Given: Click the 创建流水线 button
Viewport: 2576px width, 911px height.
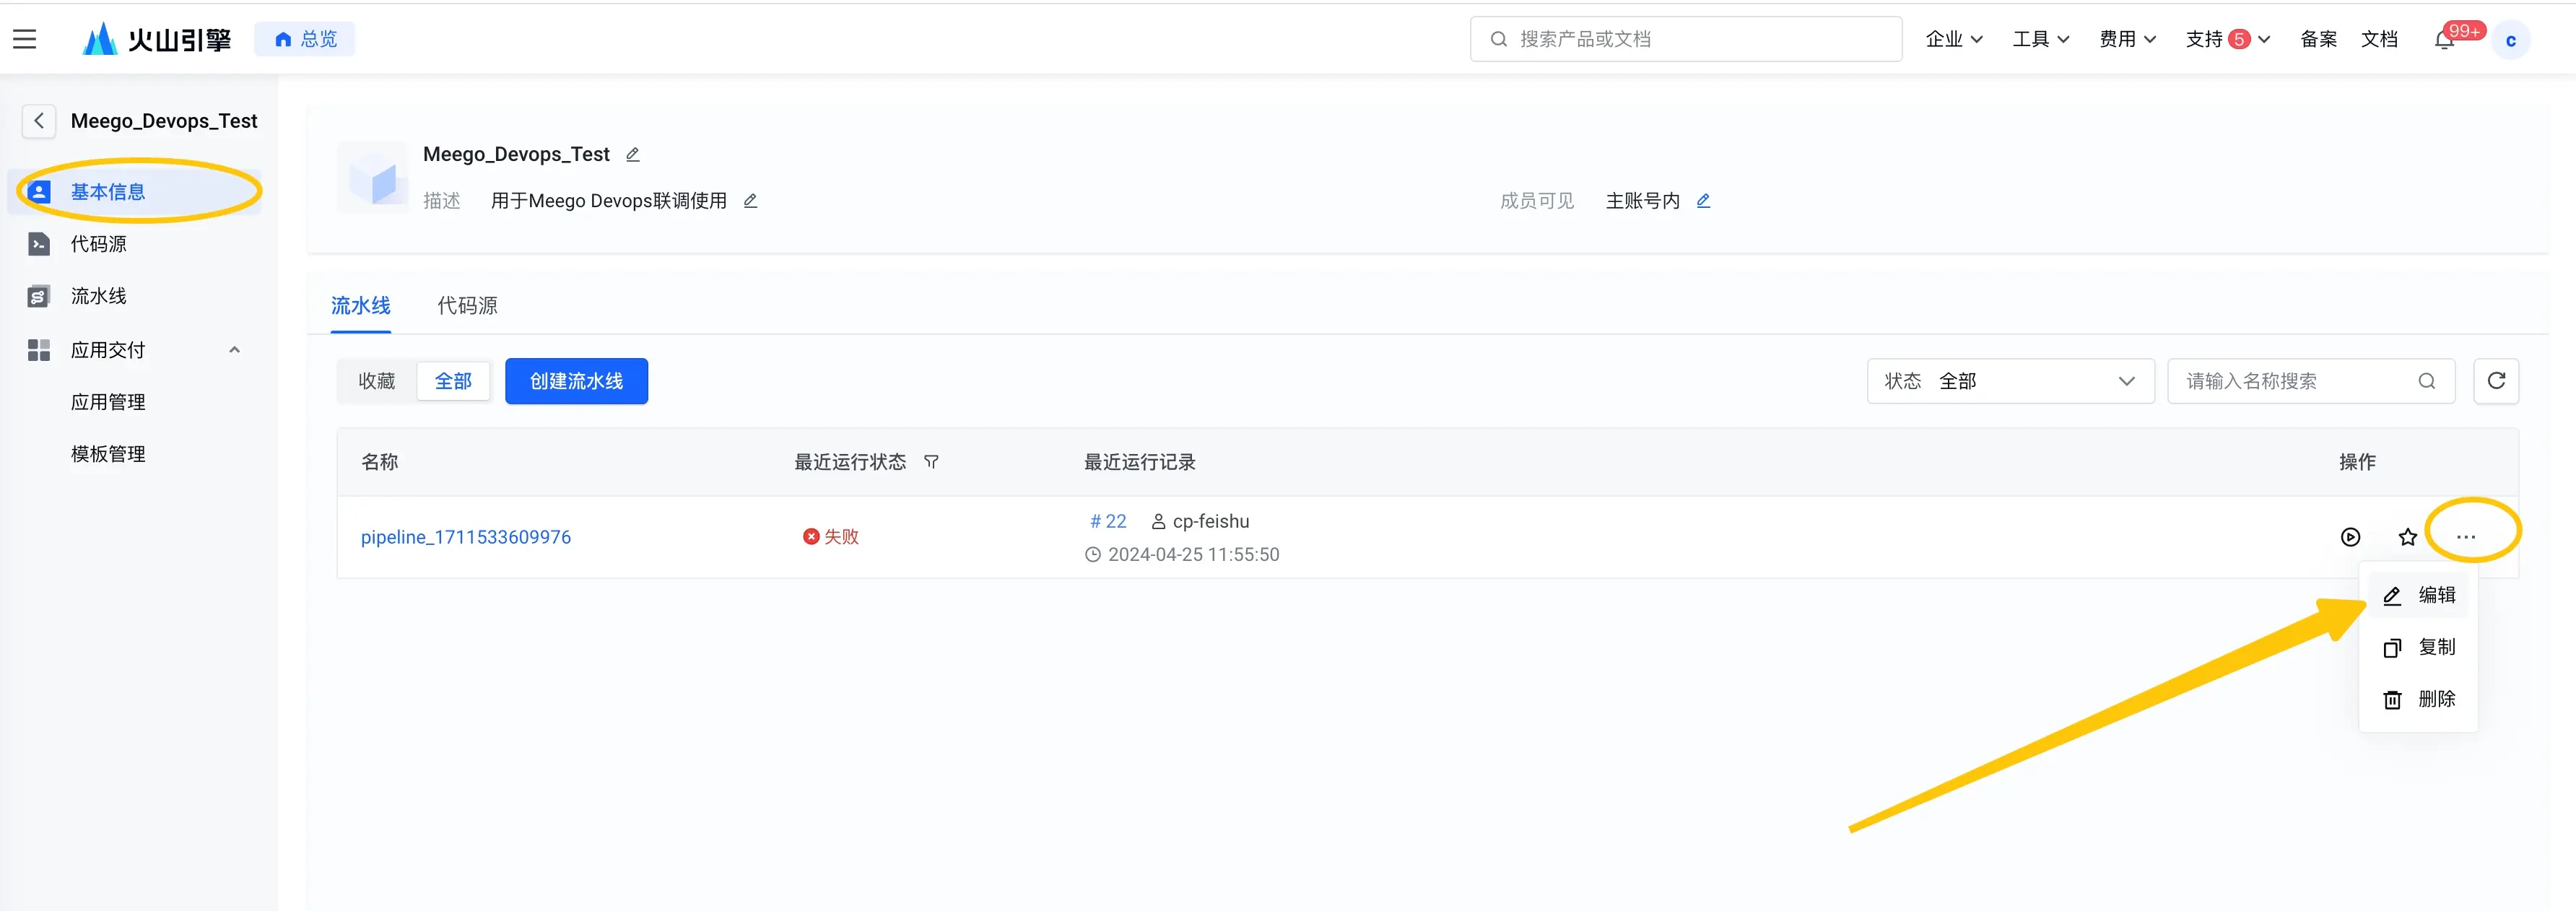Looking at the screenshot, I should [576, 381].
